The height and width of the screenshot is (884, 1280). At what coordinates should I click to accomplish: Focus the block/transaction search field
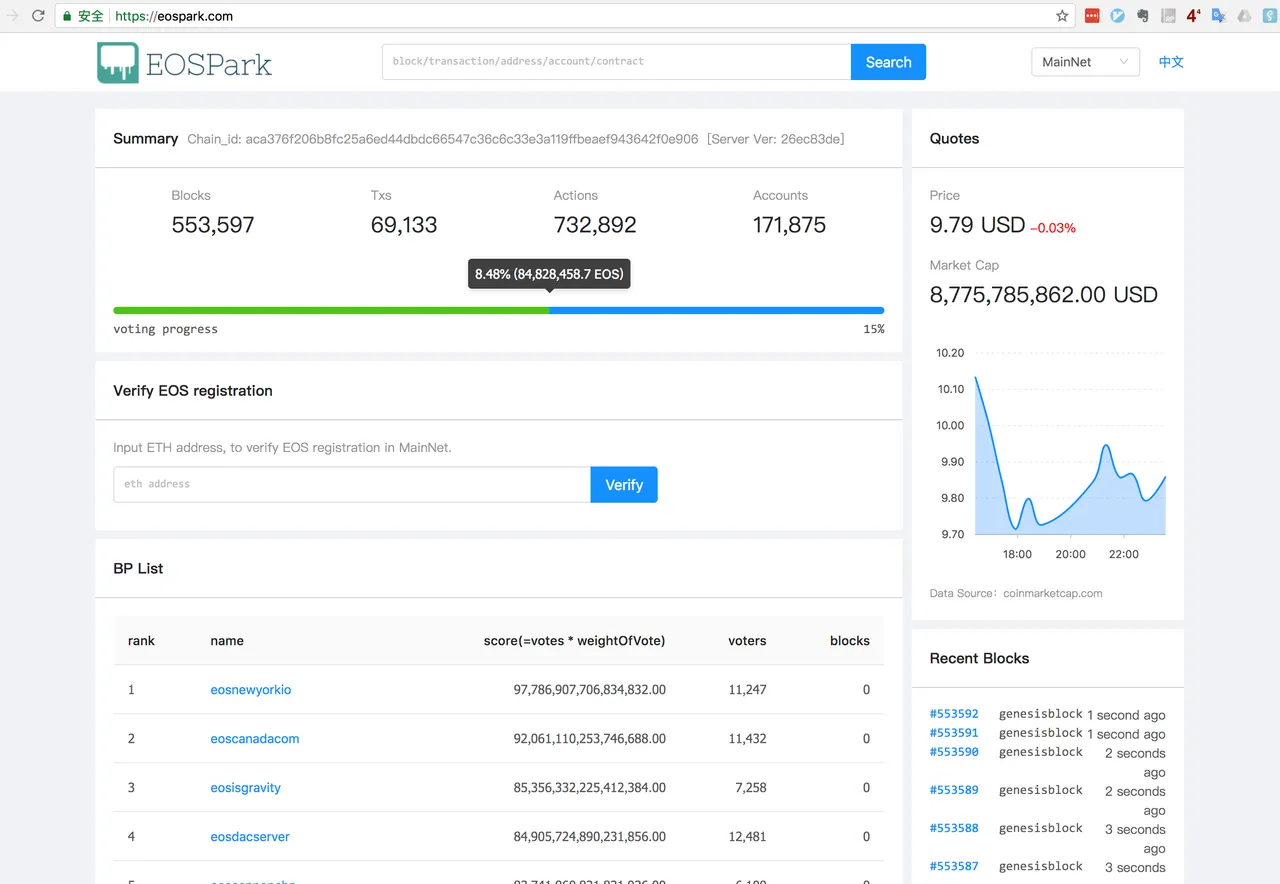[x=616, y=62]
